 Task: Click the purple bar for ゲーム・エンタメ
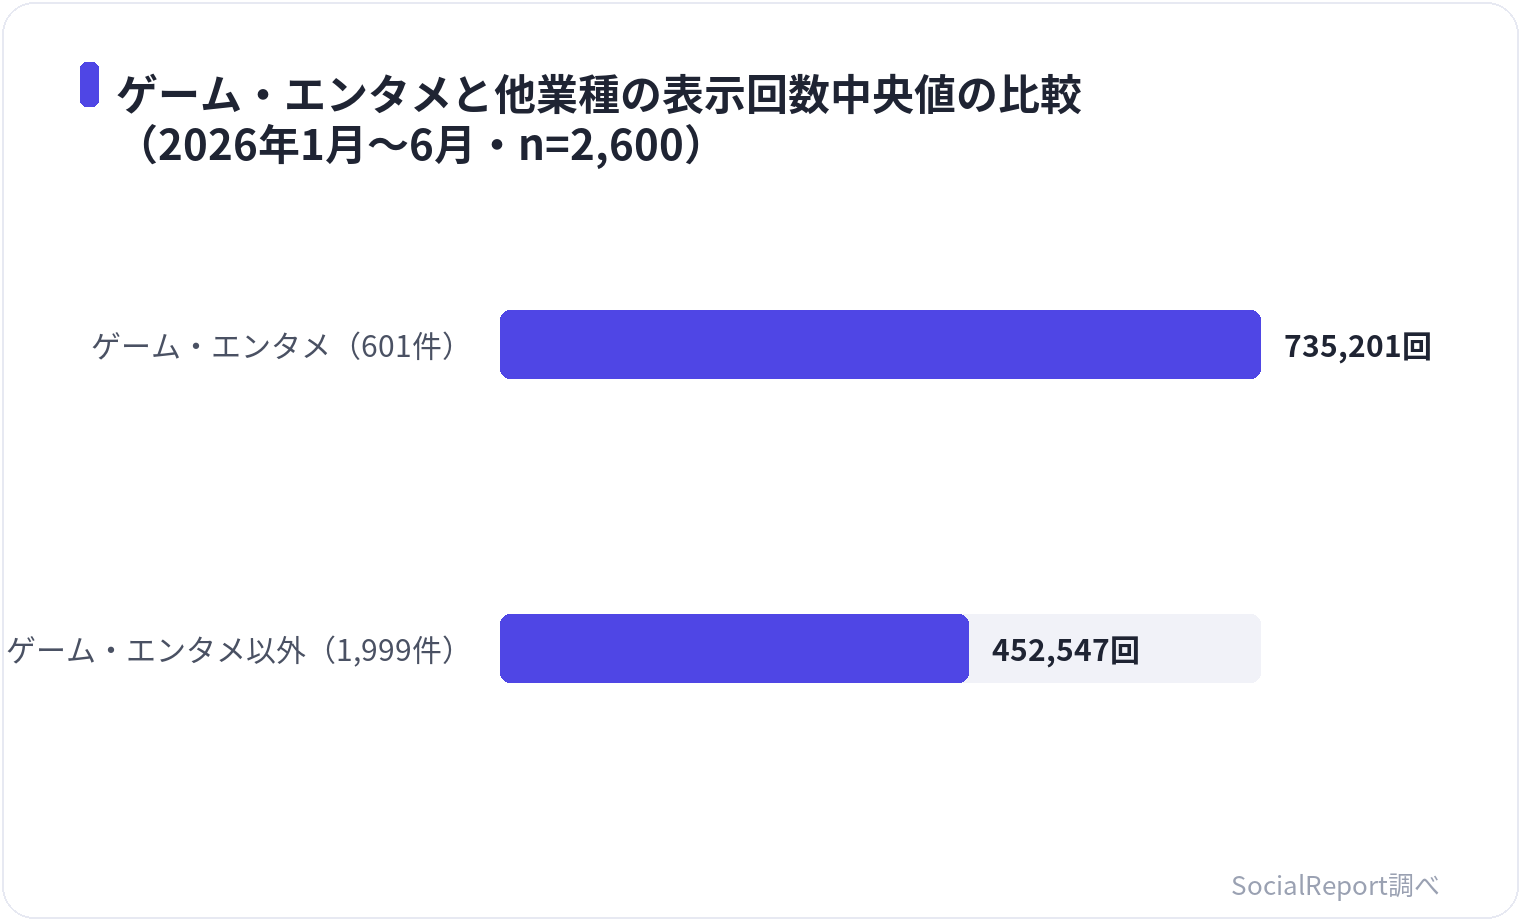tap(880, 345)
